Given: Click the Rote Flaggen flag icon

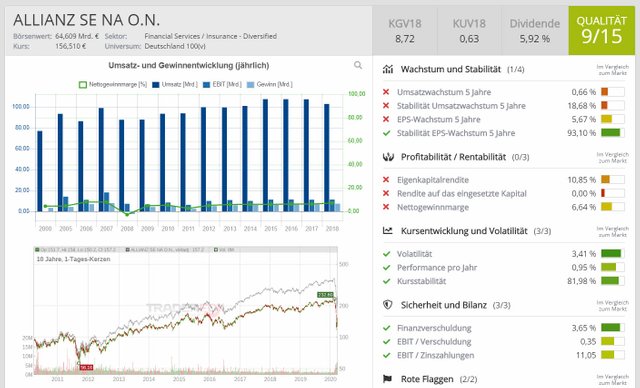Looking at the screenshot, I should pyautogui.click(x=388, y=379).
